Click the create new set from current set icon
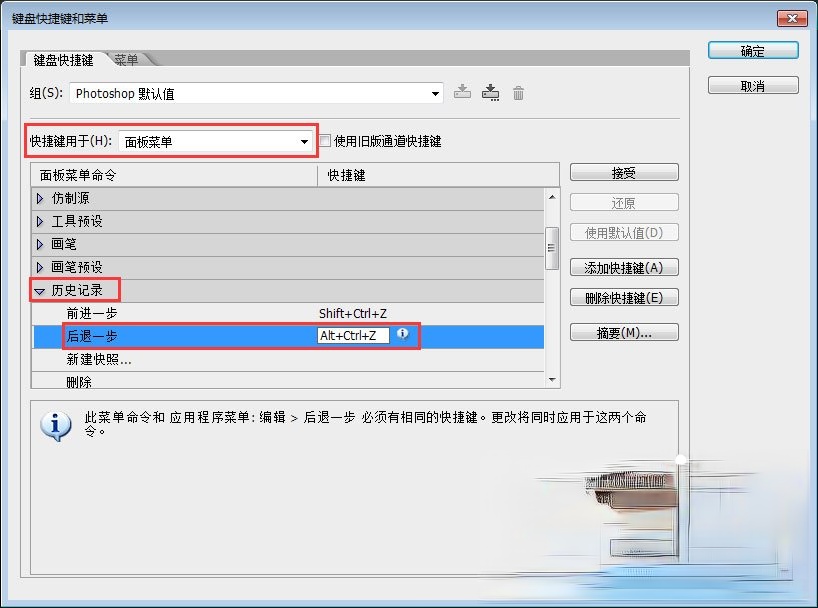 point(491,92)
